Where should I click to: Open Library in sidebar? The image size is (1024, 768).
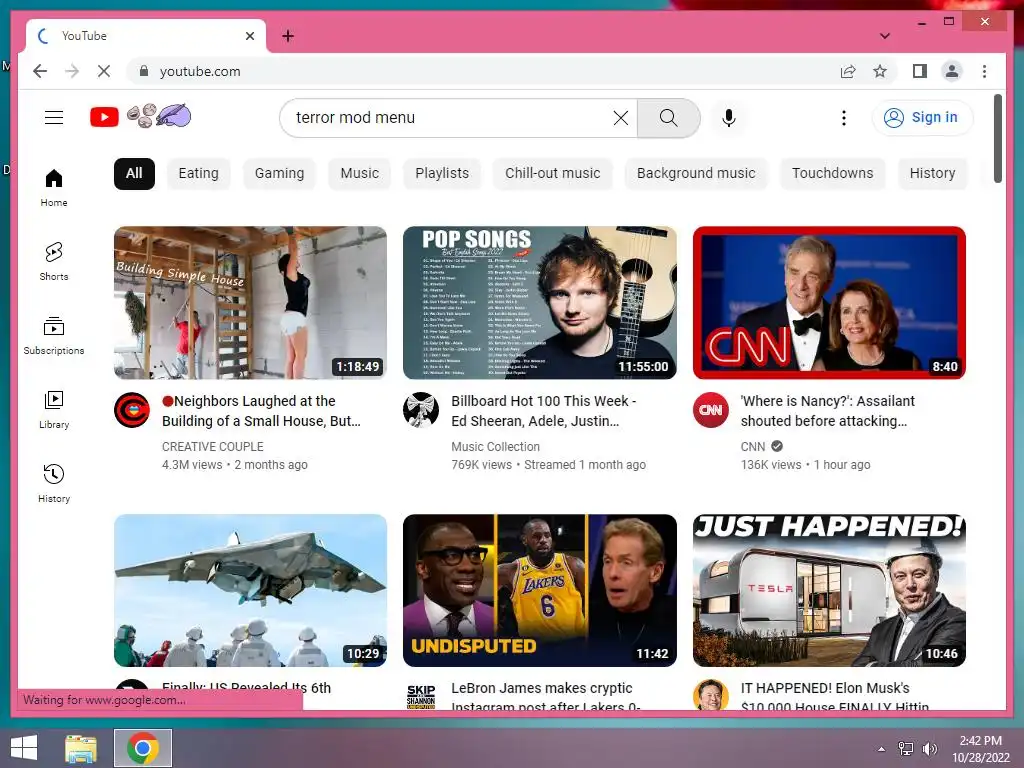click(x=54, y=410)
